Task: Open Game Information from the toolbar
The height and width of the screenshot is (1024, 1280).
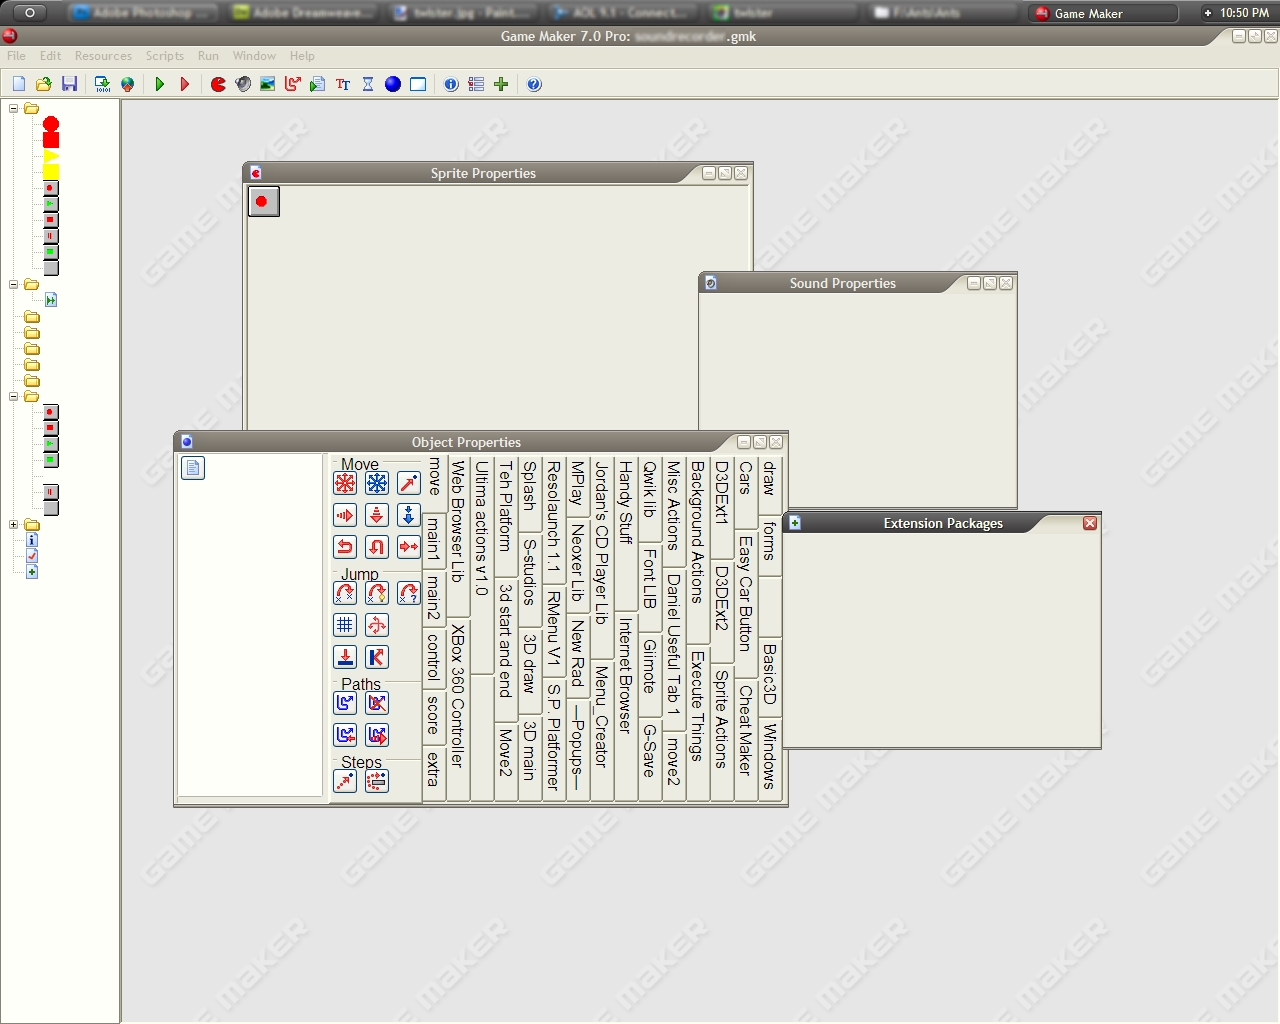Action: pyautogui.click(x=451, y=84)
